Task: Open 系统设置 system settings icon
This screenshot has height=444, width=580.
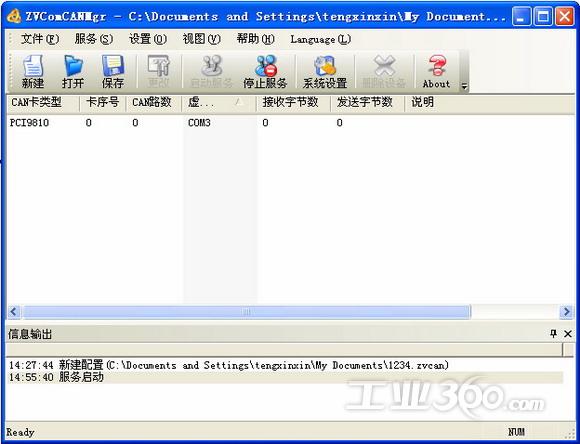Action: [x=325, y=72]
